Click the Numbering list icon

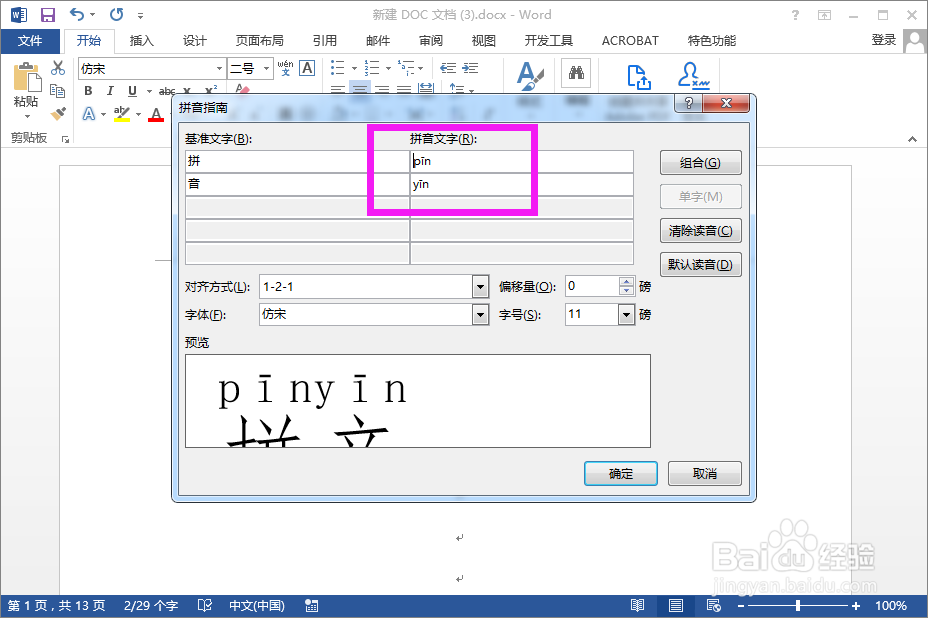[x=372, y=68]
